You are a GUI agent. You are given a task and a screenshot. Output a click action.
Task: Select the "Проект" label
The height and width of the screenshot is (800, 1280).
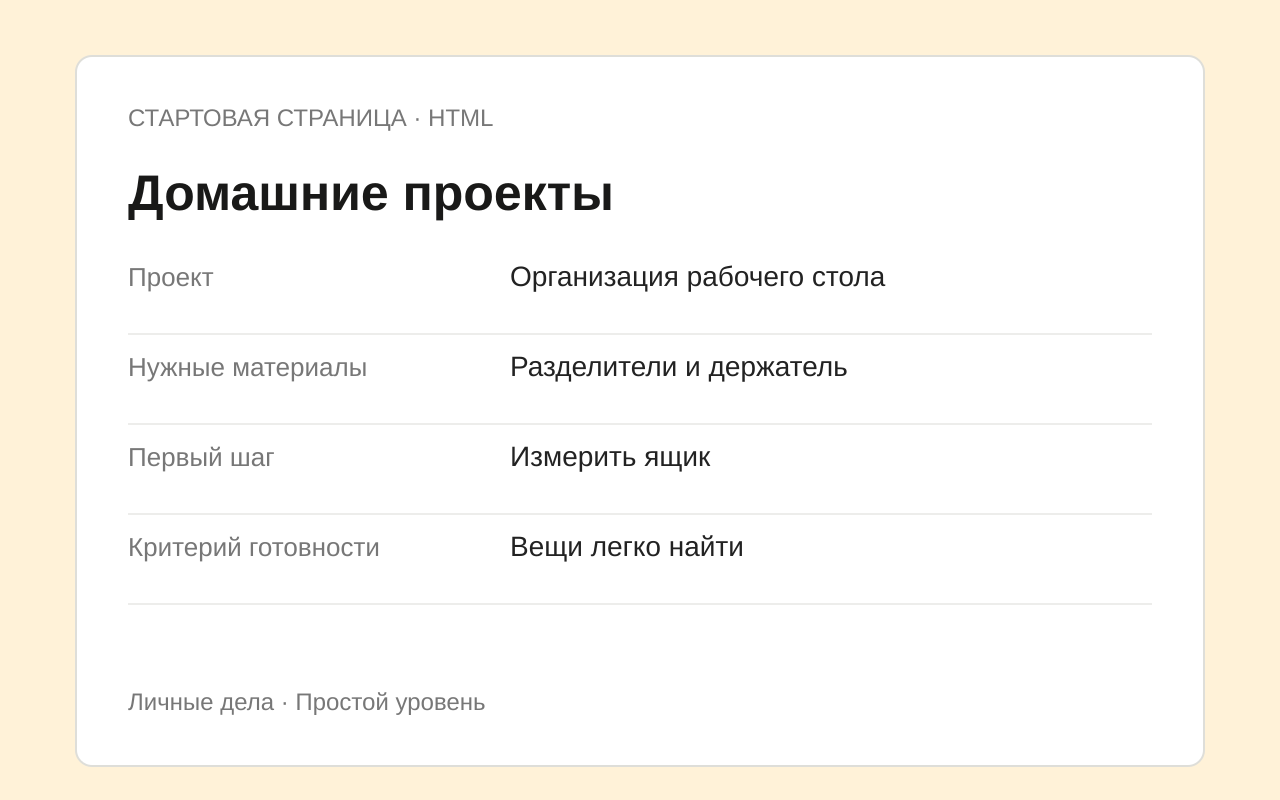click(x=171, y=278)
